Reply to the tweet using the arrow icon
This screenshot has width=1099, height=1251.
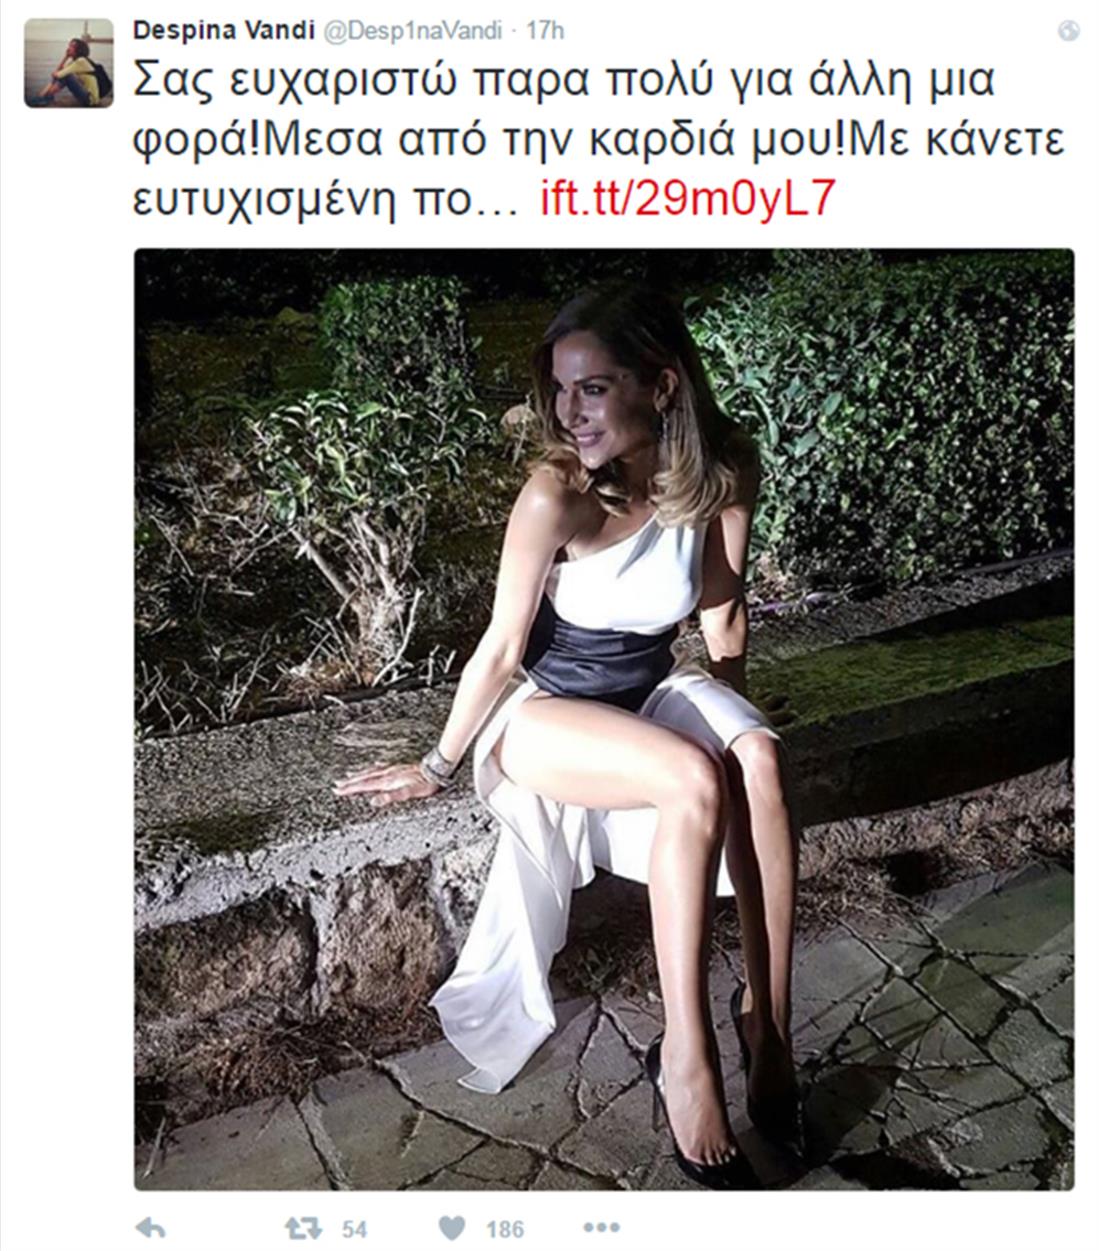click(x=150, y=1229)
